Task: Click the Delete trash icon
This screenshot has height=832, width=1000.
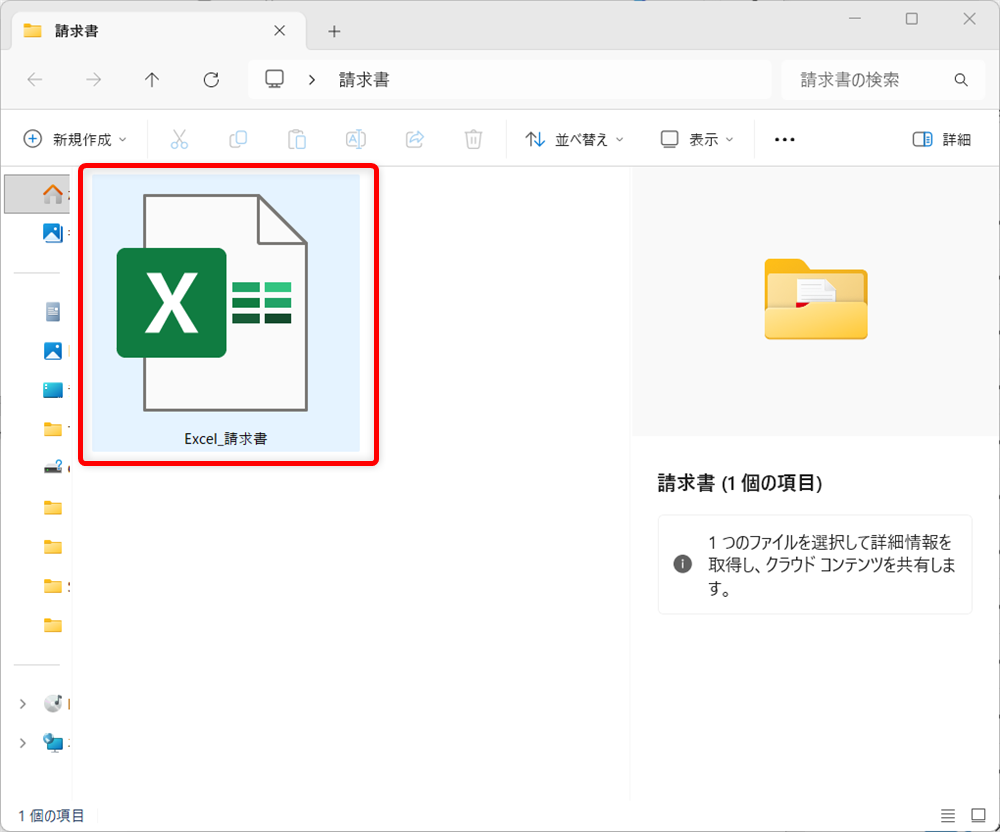Action: 473,139
